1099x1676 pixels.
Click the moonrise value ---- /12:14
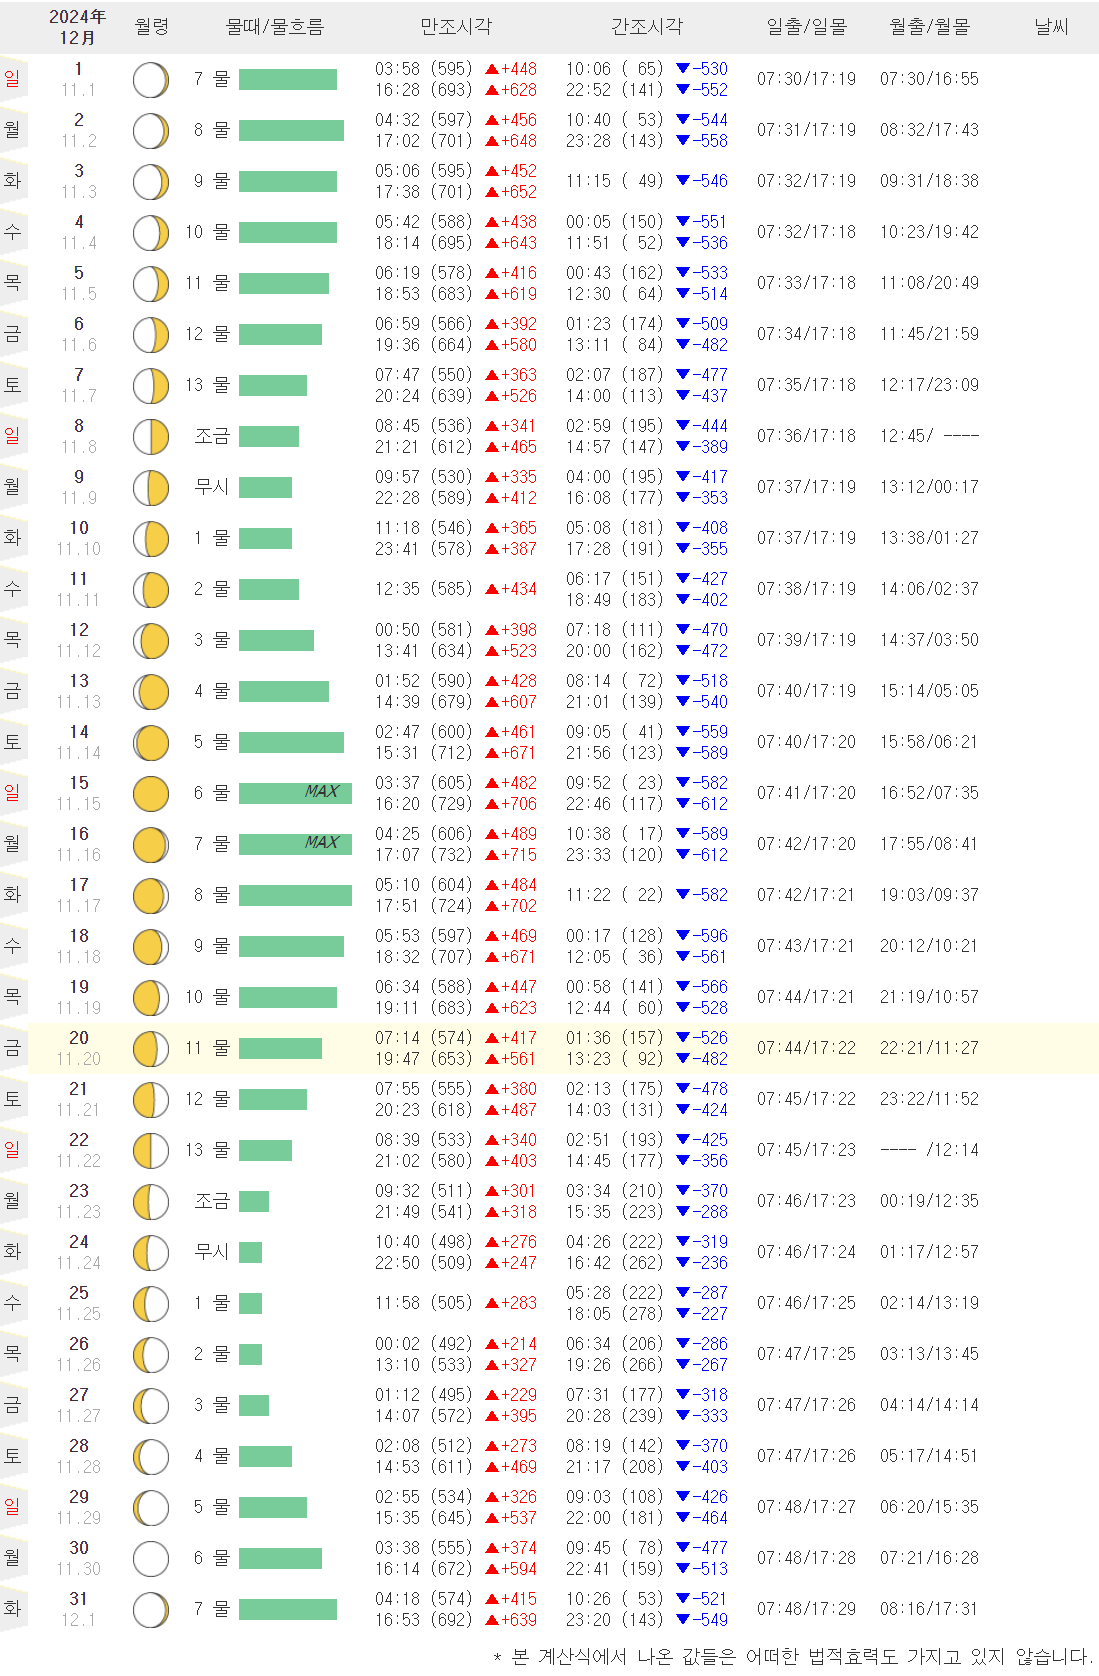929,1150
